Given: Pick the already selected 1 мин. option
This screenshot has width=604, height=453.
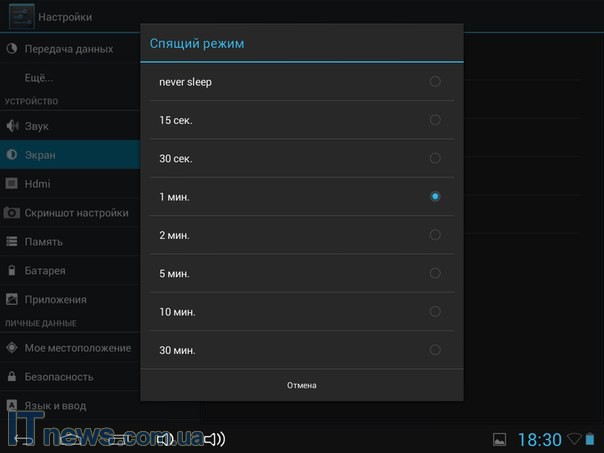Looking at the screenshot, I should click(434, 197).
